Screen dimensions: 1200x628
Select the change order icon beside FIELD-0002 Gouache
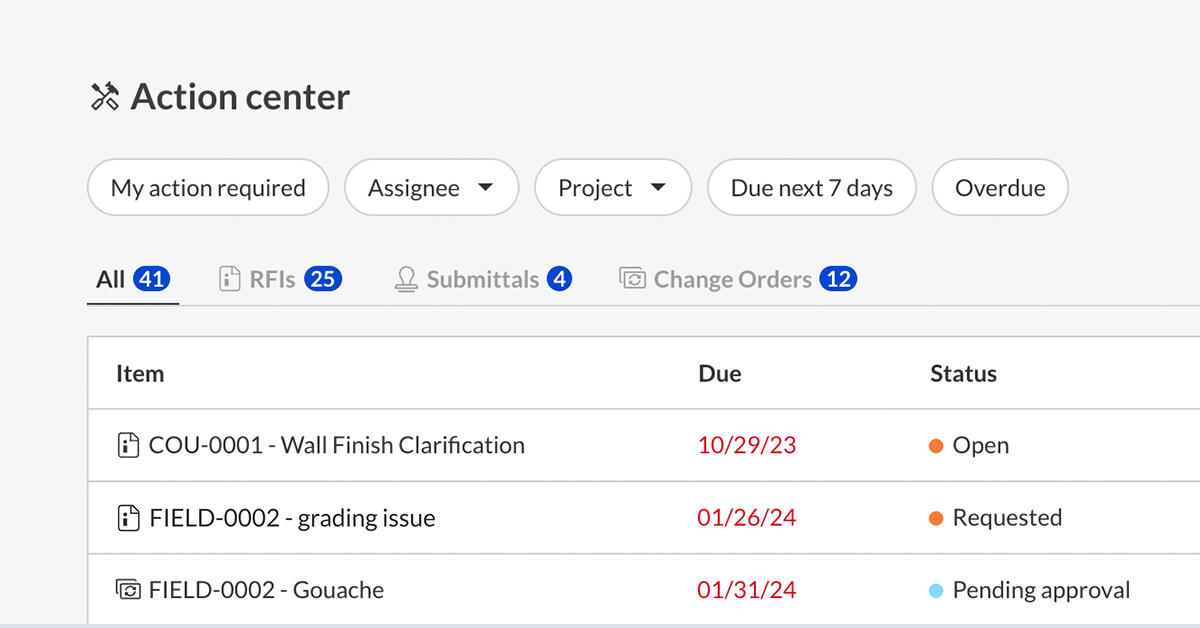click(x=129, y=589)
